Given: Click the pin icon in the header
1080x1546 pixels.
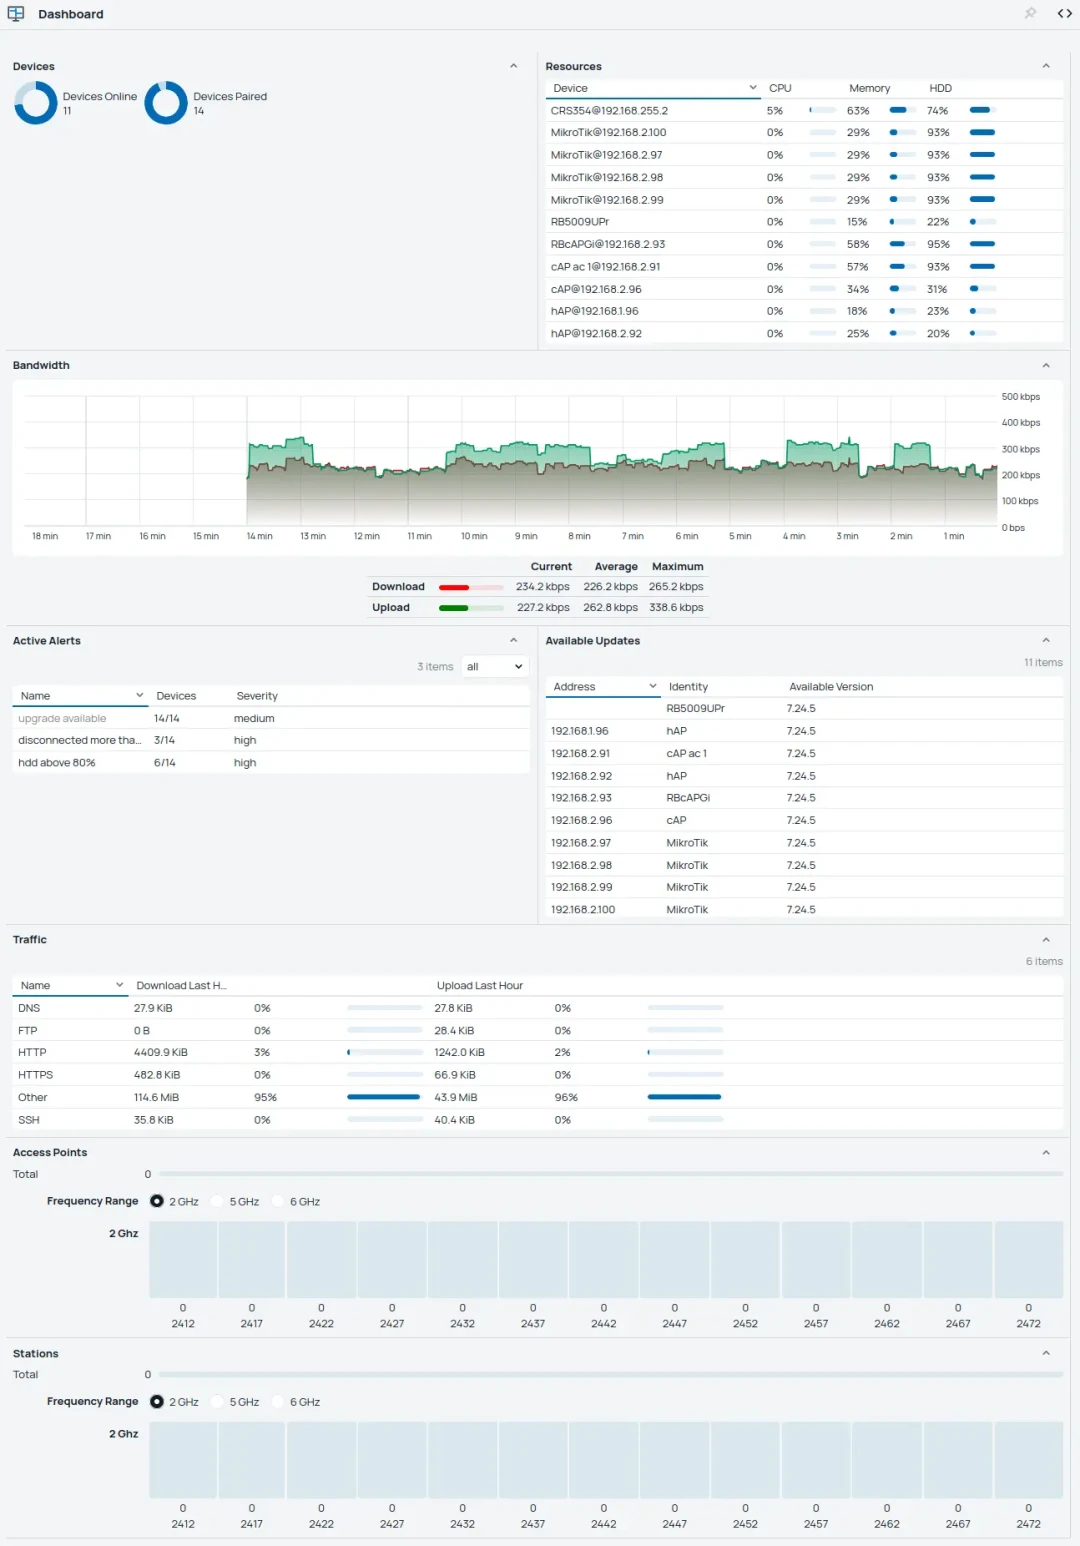Looking at the screenshot, I should coord(1030,13).
